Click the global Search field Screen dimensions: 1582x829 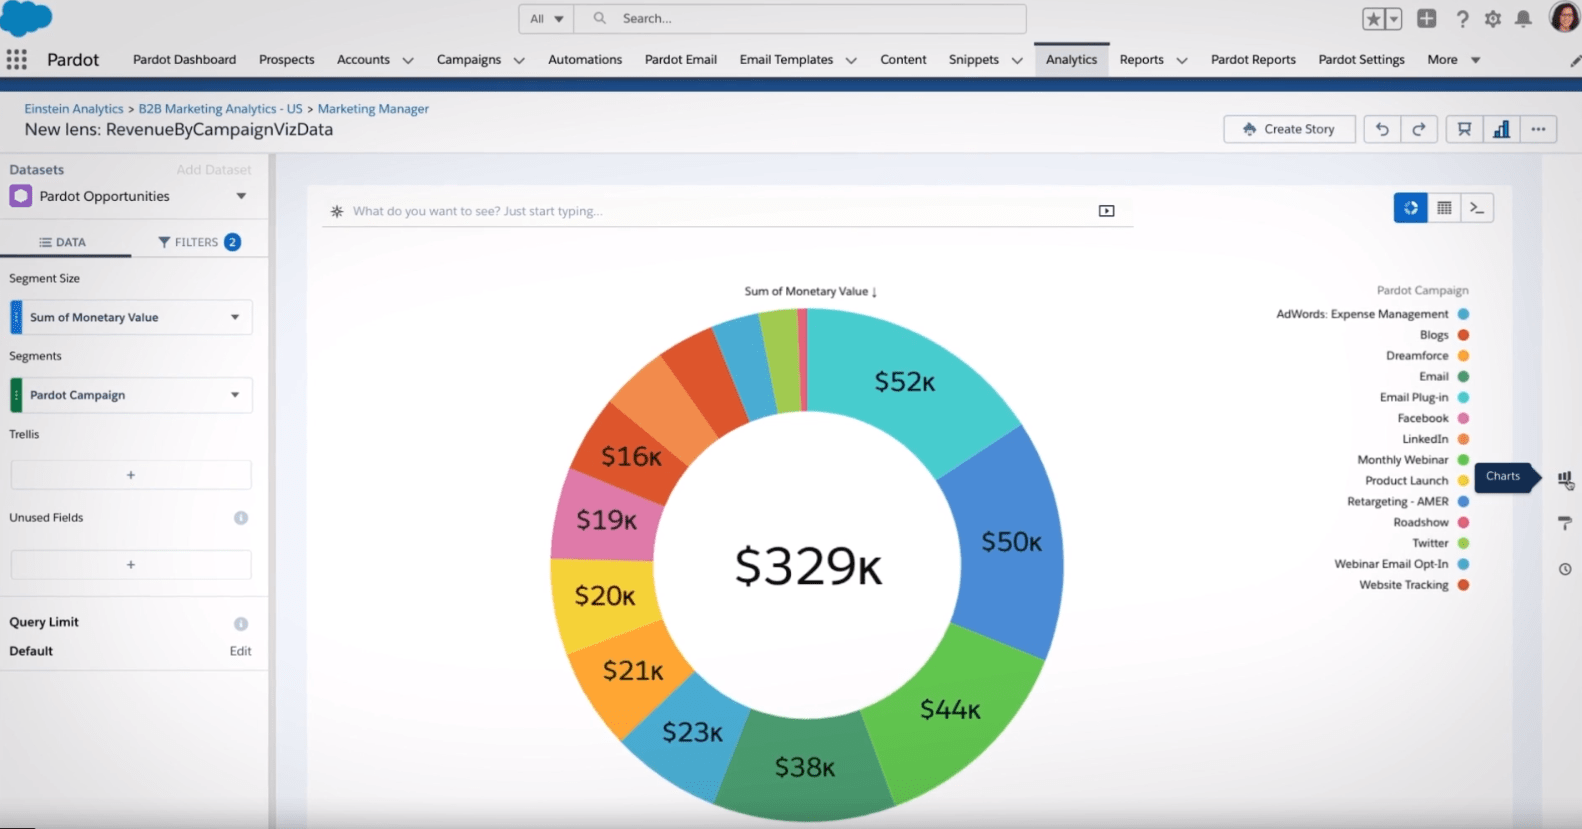tap(800, 19)
